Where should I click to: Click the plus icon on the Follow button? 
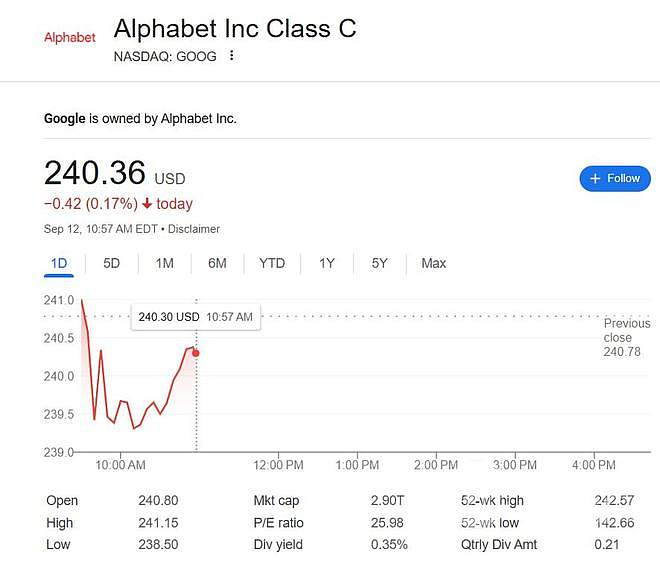(595, 178)
